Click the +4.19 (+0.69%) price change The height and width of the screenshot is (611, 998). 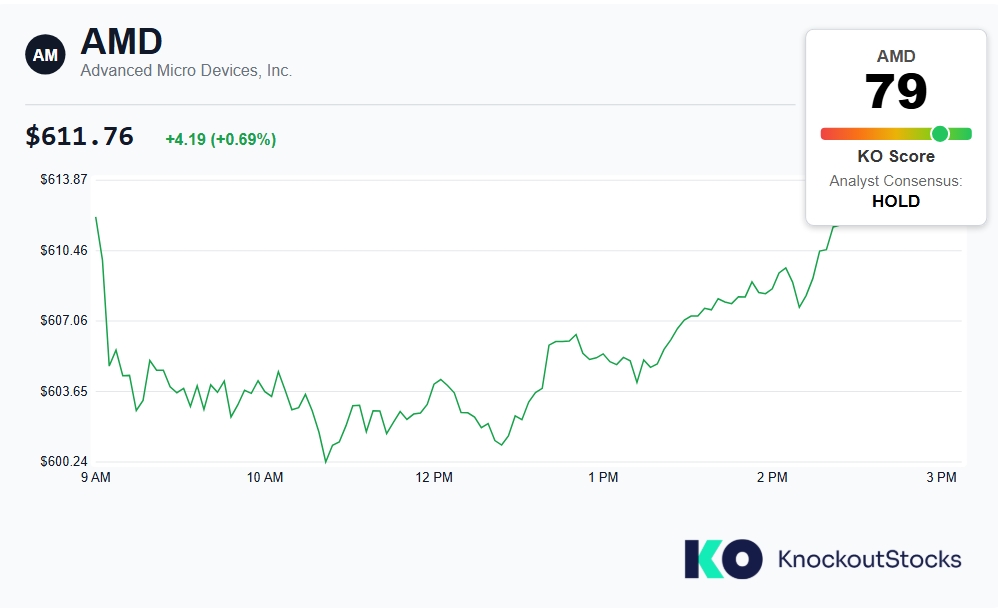tap(221, 139)
